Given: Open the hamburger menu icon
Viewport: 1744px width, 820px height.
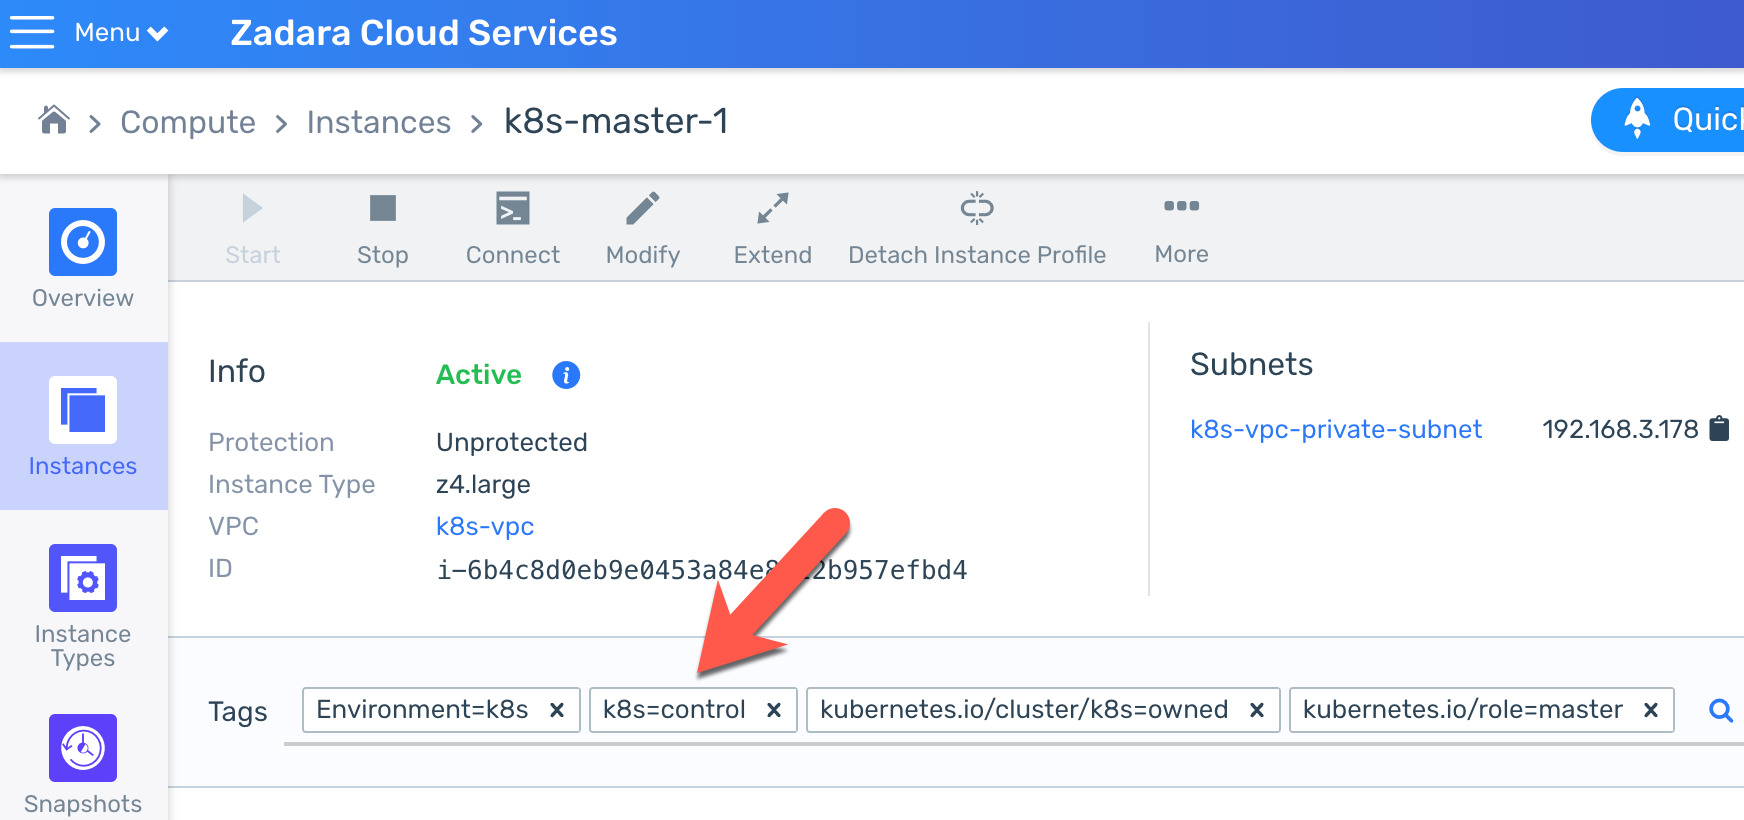Looking at the screenshot, I should pos(32,32).
